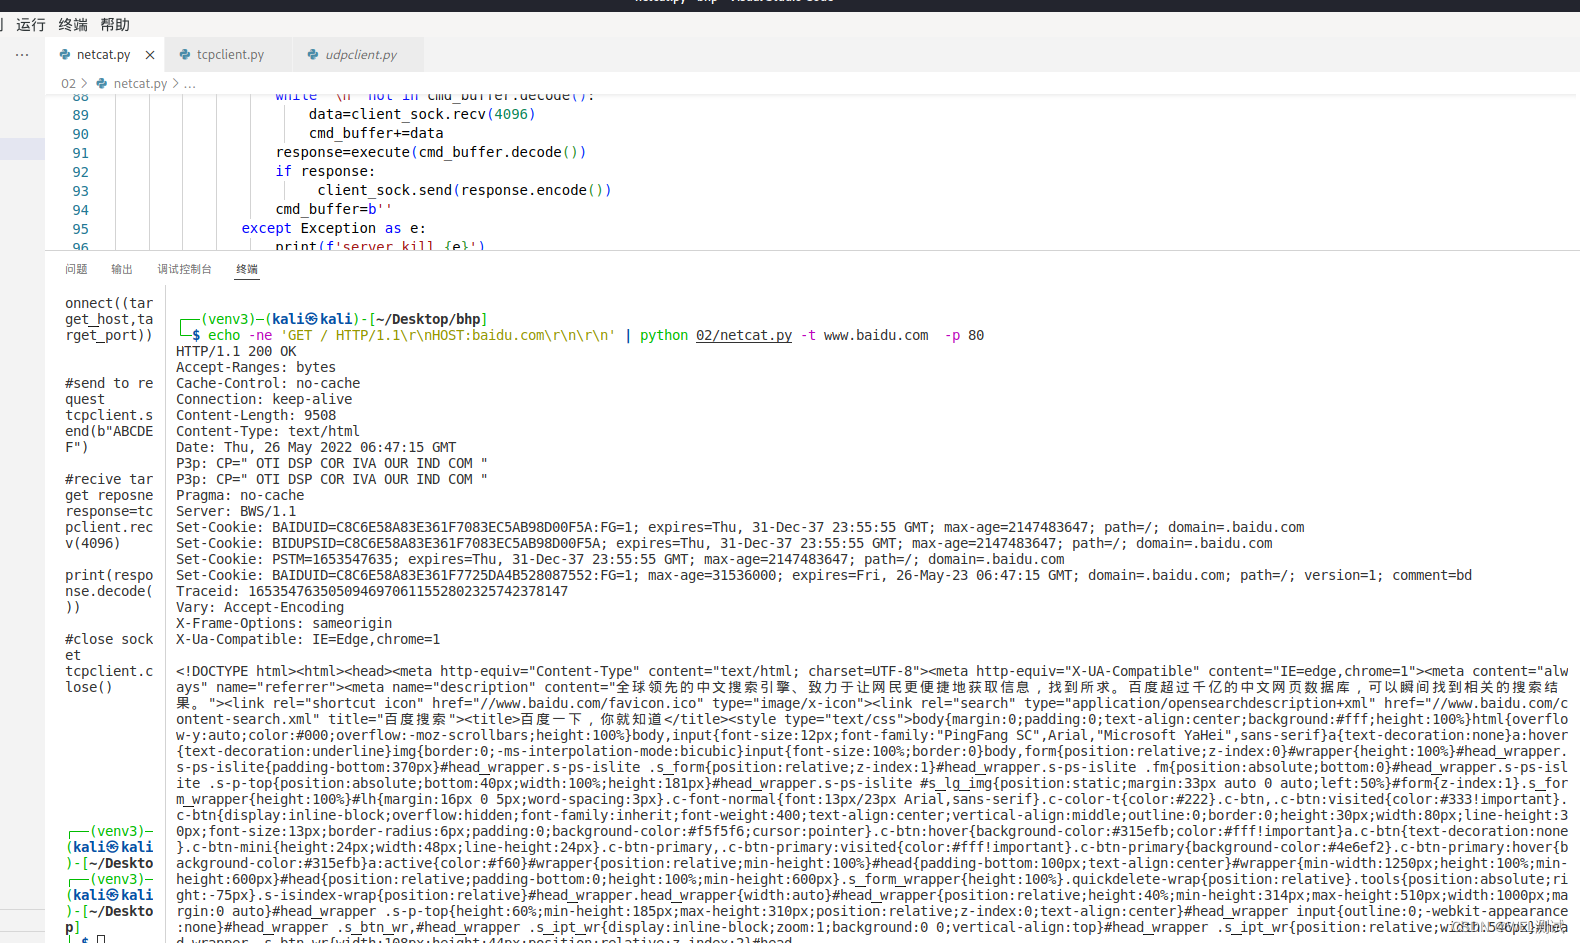The width and height of the screenshot is (1580, 943).
Task: Open the 终端 menu
Action: pos(73,25)
